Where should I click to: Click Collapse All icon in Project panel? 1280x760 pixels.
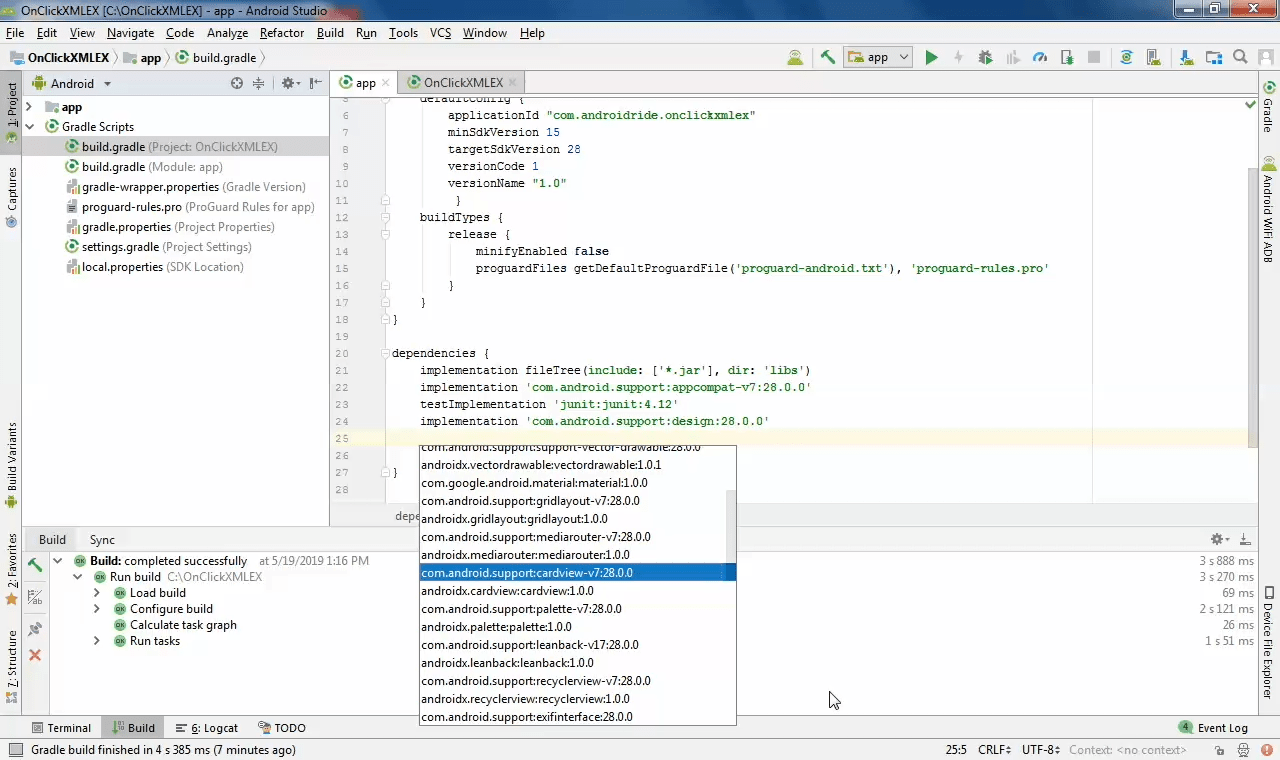(x=258, y=84)
